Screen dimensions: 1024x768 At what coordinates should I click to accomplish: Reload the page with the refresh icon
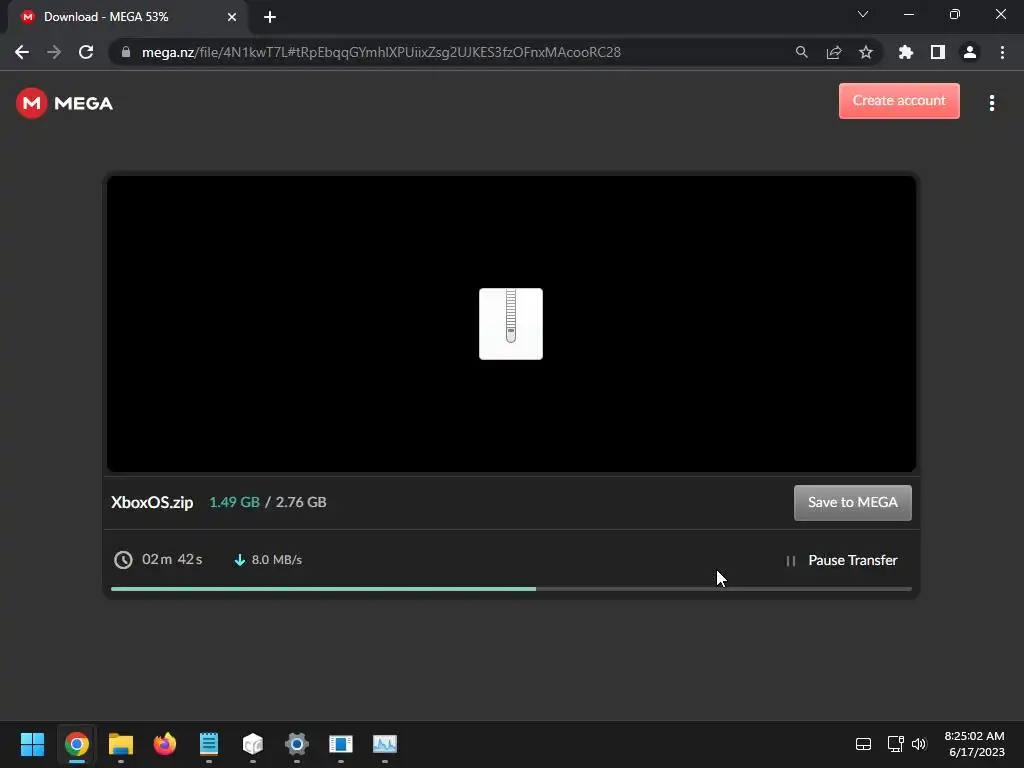coord(86,52)
